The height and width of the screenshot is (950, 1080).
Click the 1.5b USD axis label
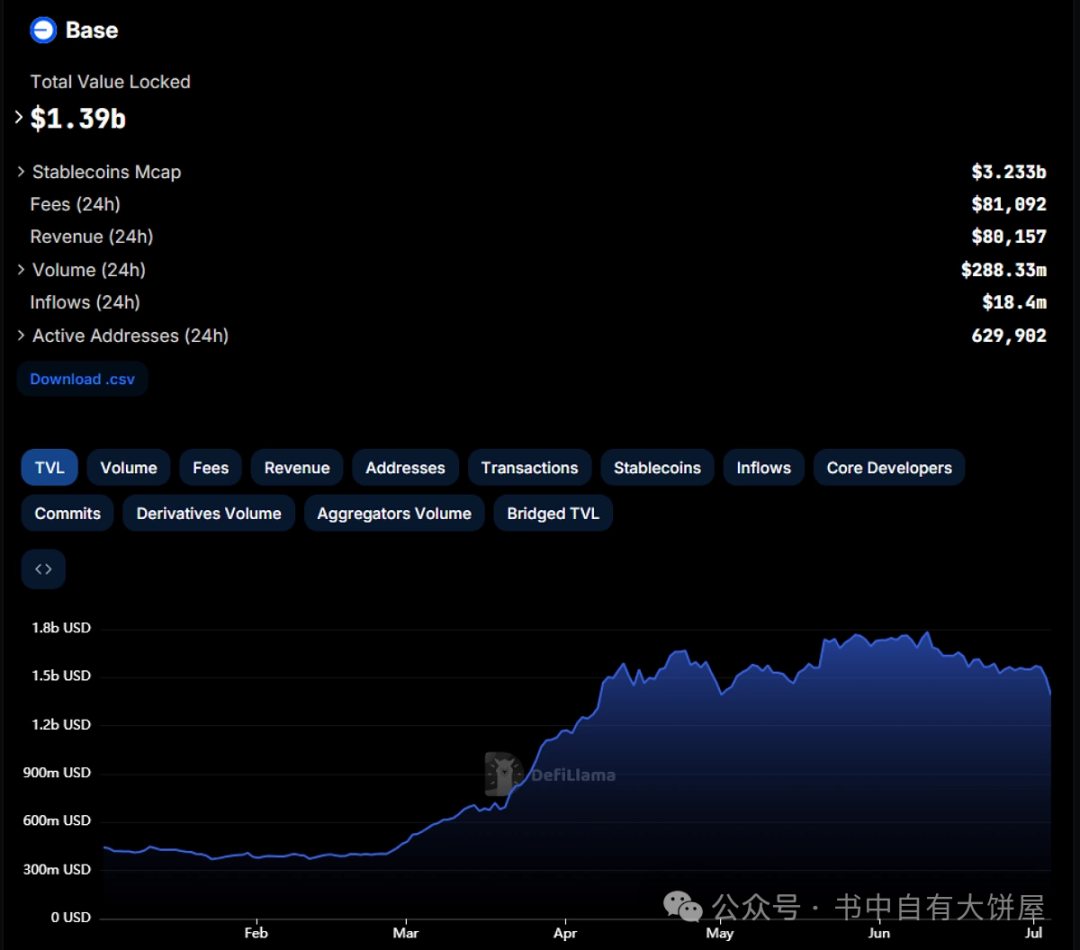pos(61,676)
